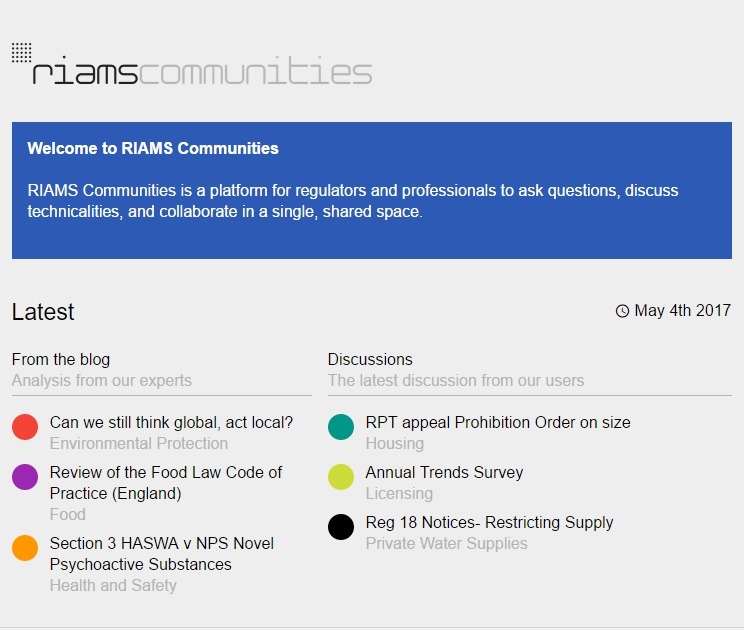Open 'Can we still think global, act local?'
Viewport: 744px width, 630px height.
click(x=171, y=422)
